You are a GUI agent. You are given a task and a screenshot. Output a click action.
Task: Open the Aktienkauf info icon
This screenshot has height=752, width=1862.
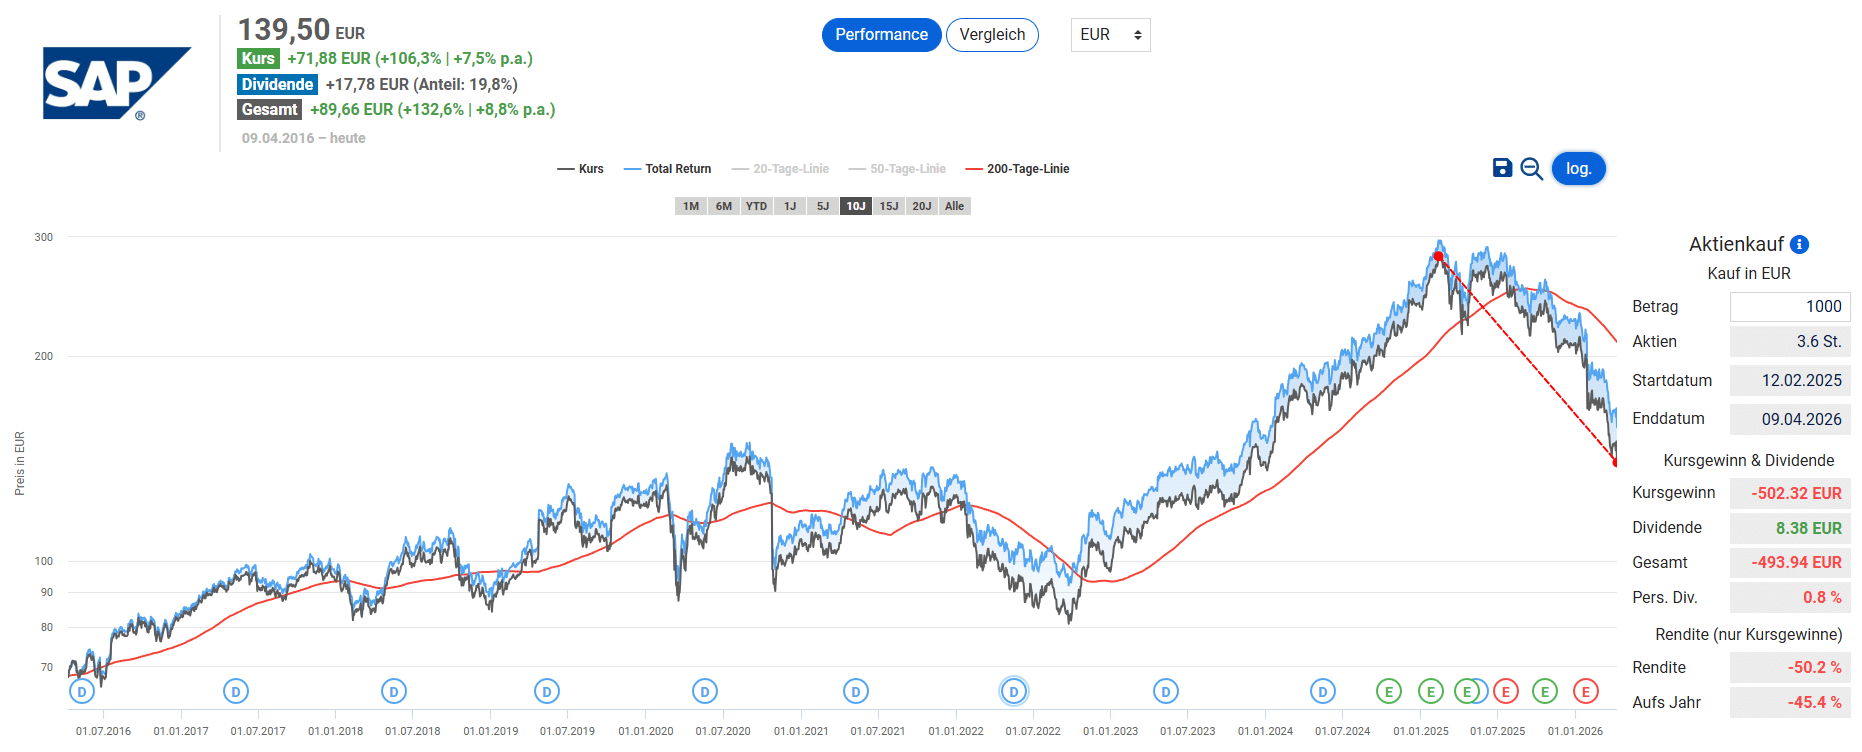(x=1799, y=244)
